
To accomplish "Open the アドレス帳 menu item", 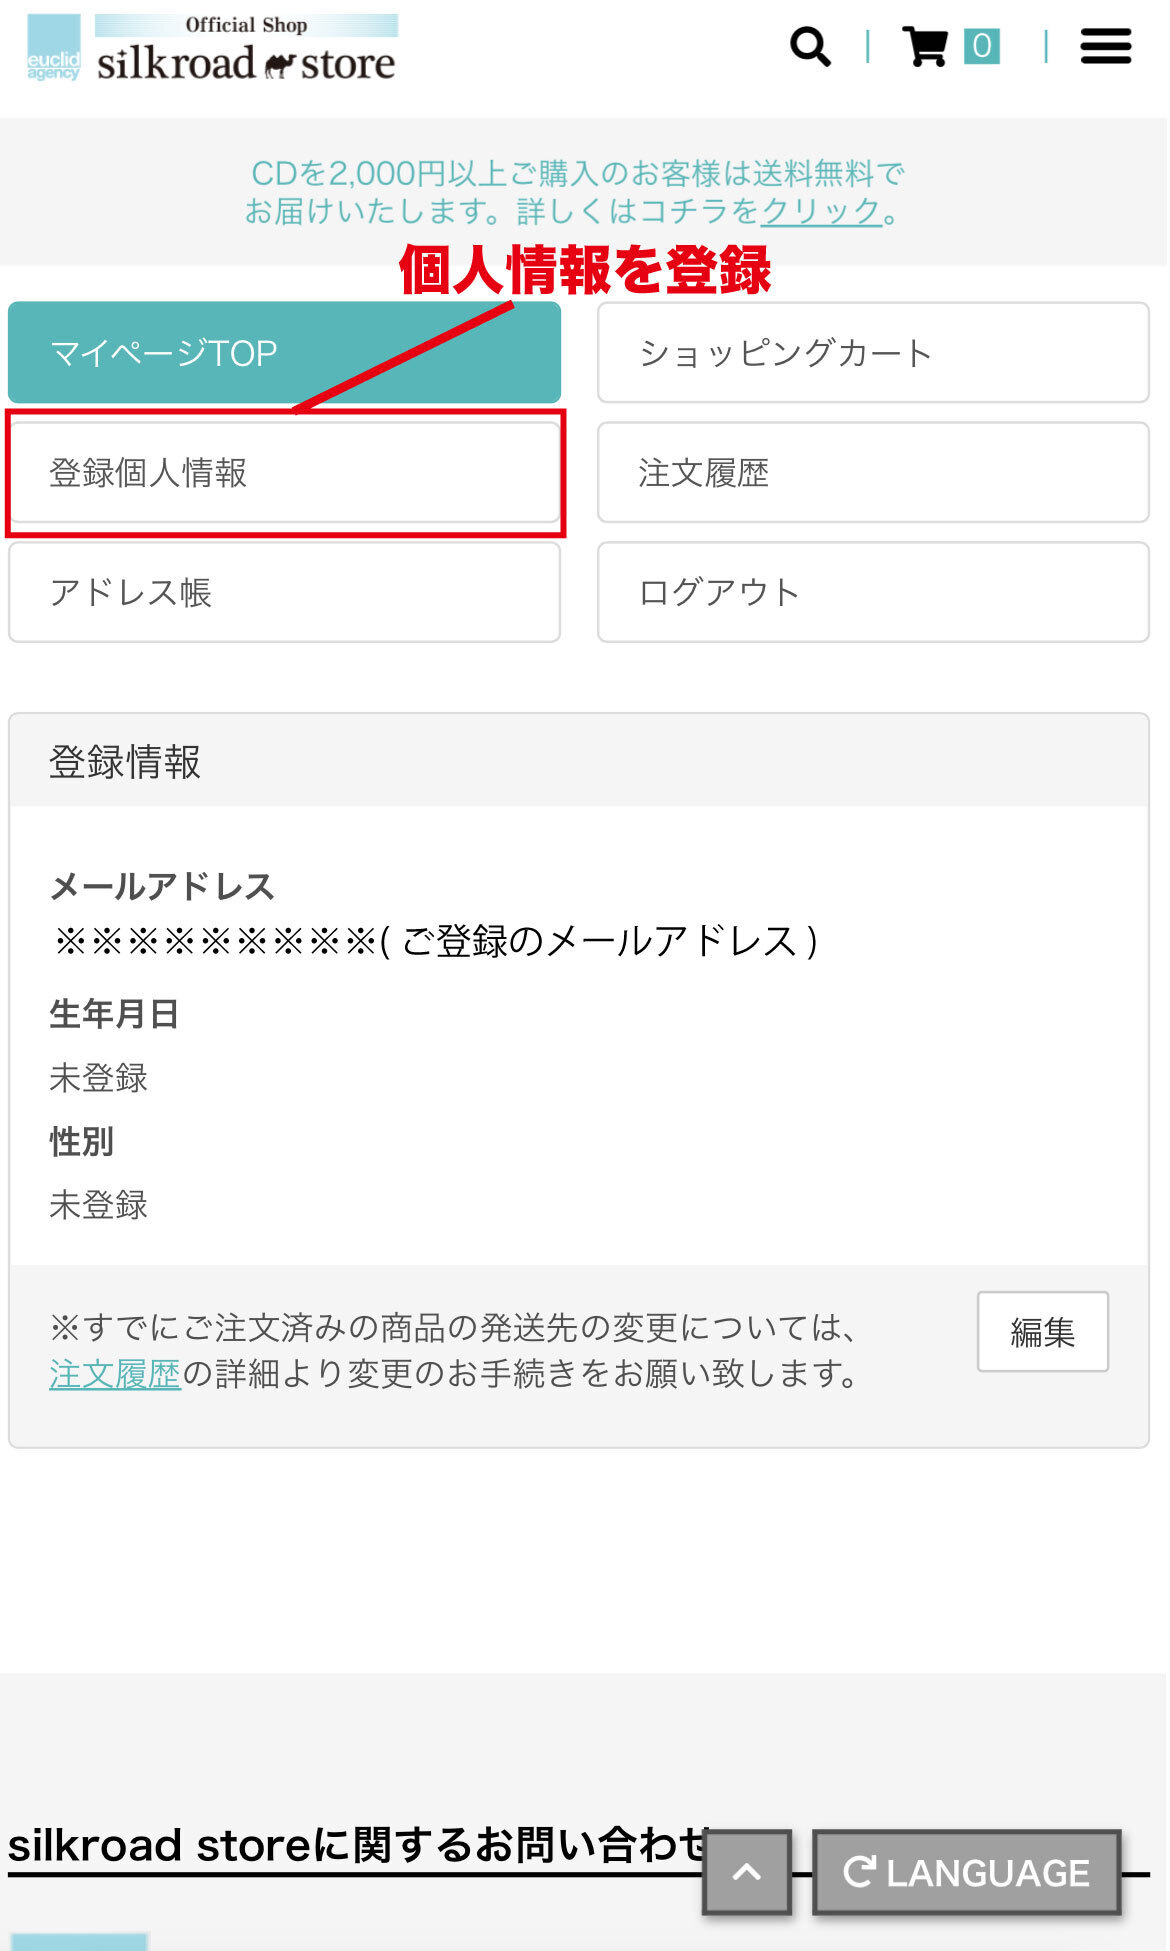I will (284, 592).
